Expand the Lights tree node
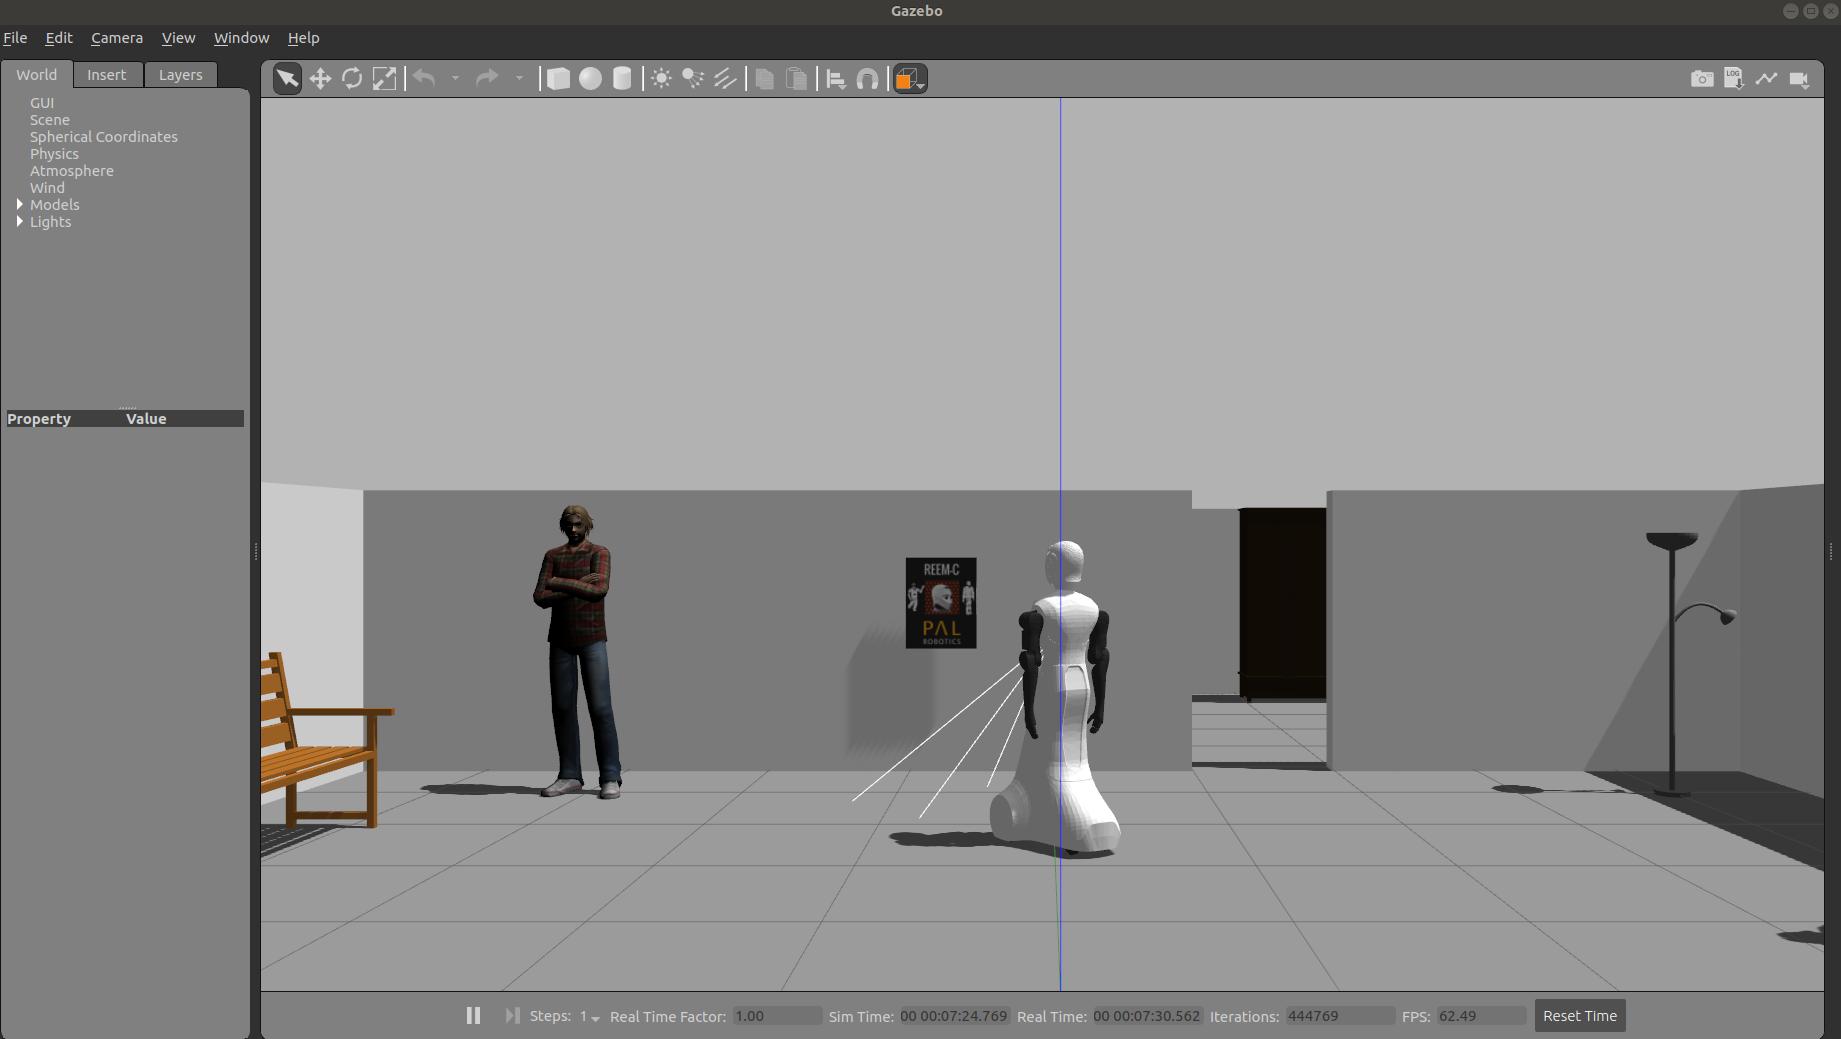 20,222
